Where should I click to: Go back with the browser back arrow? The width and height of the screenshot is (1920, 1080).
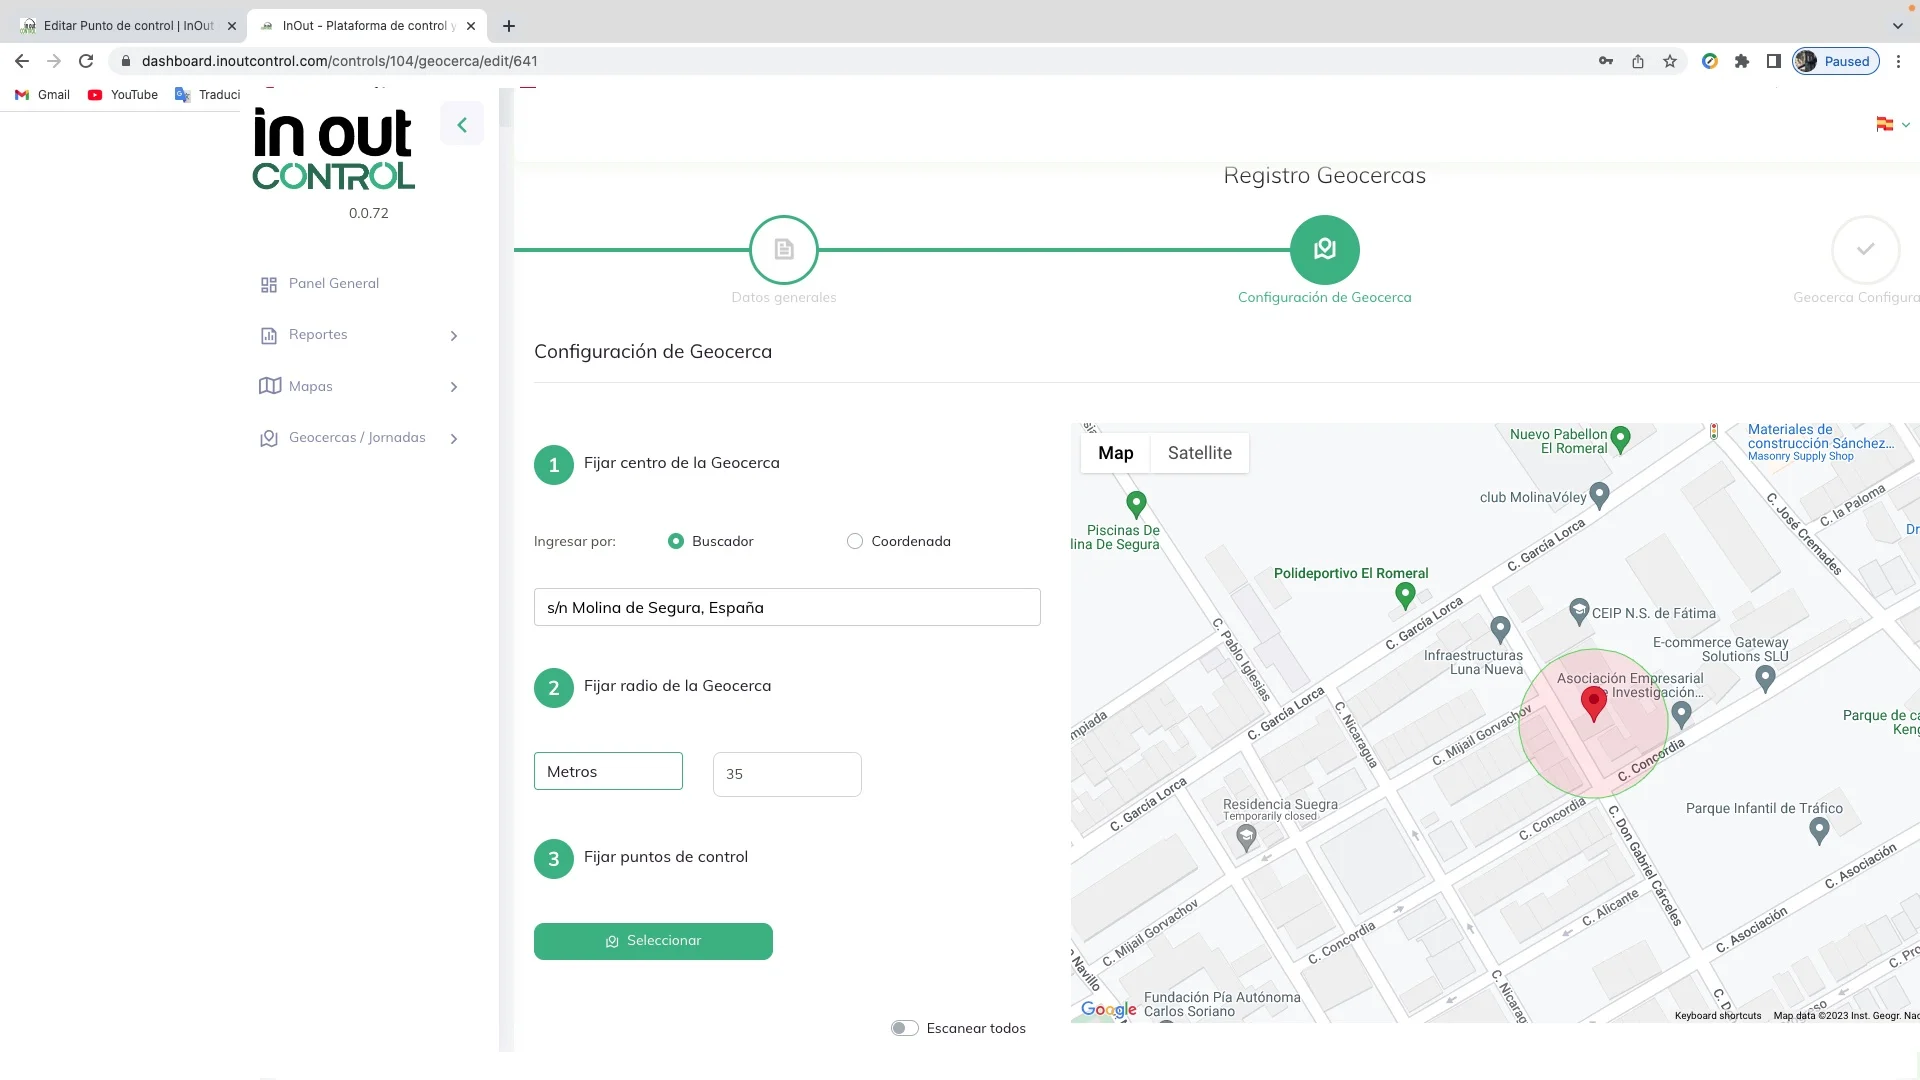point(22,61)
